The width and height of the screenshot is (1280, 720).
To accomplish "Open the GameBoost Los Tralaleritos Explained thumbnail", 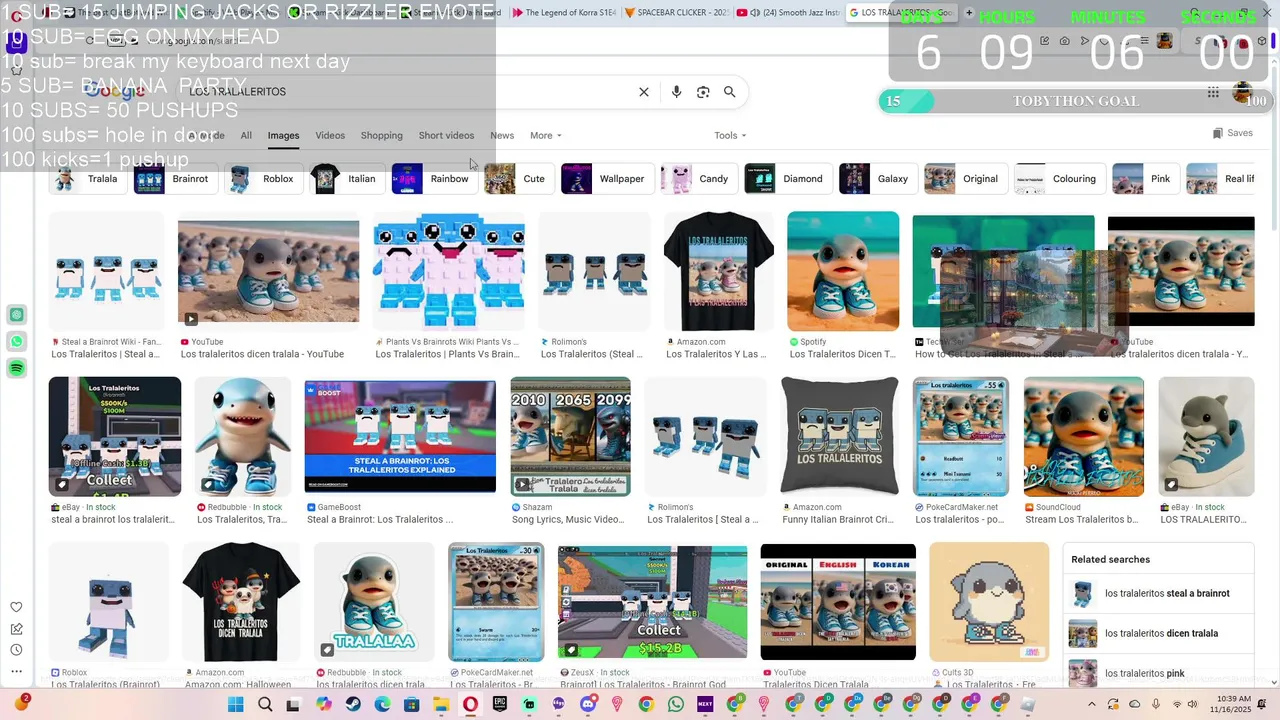I will pos(400,436).
